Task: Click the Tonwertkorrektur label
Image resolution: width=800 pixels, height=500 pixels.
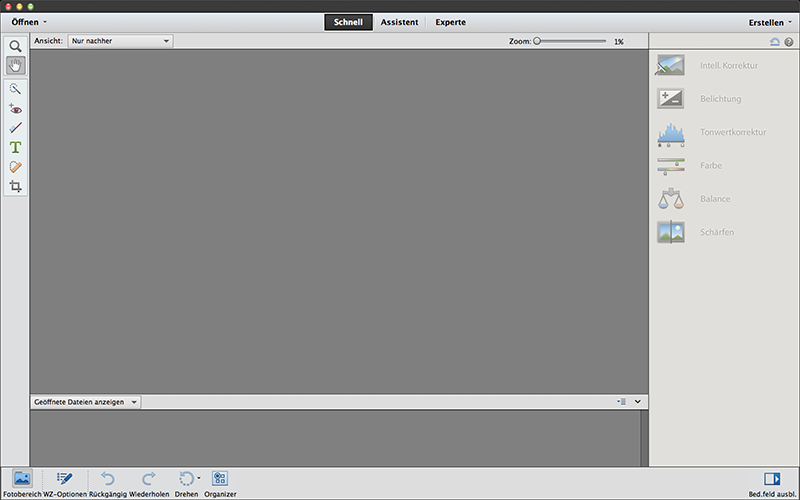Action: click(733, 132)
